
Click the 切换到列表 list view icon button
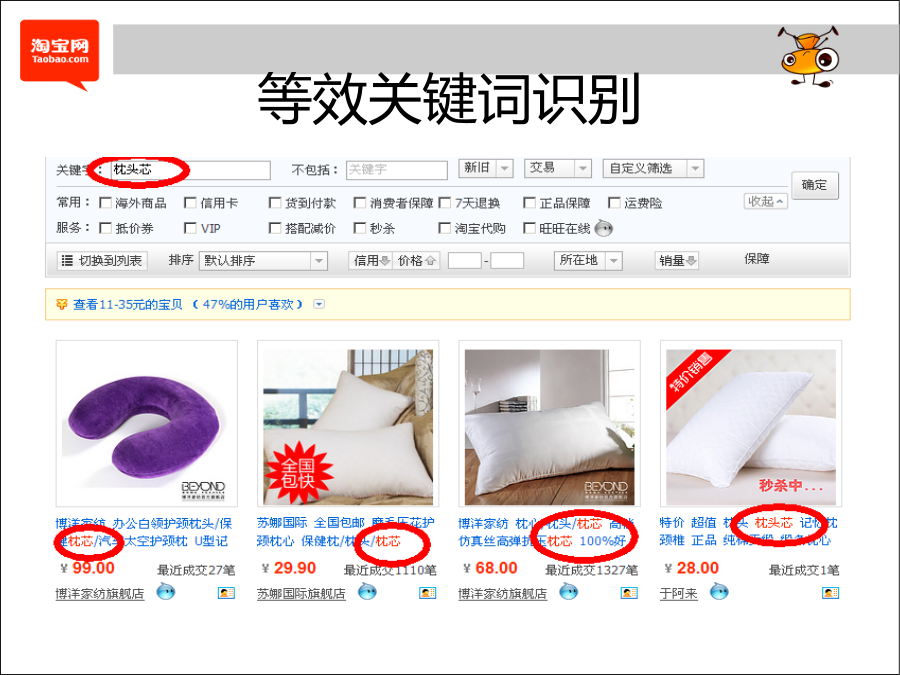pos(102,261)
